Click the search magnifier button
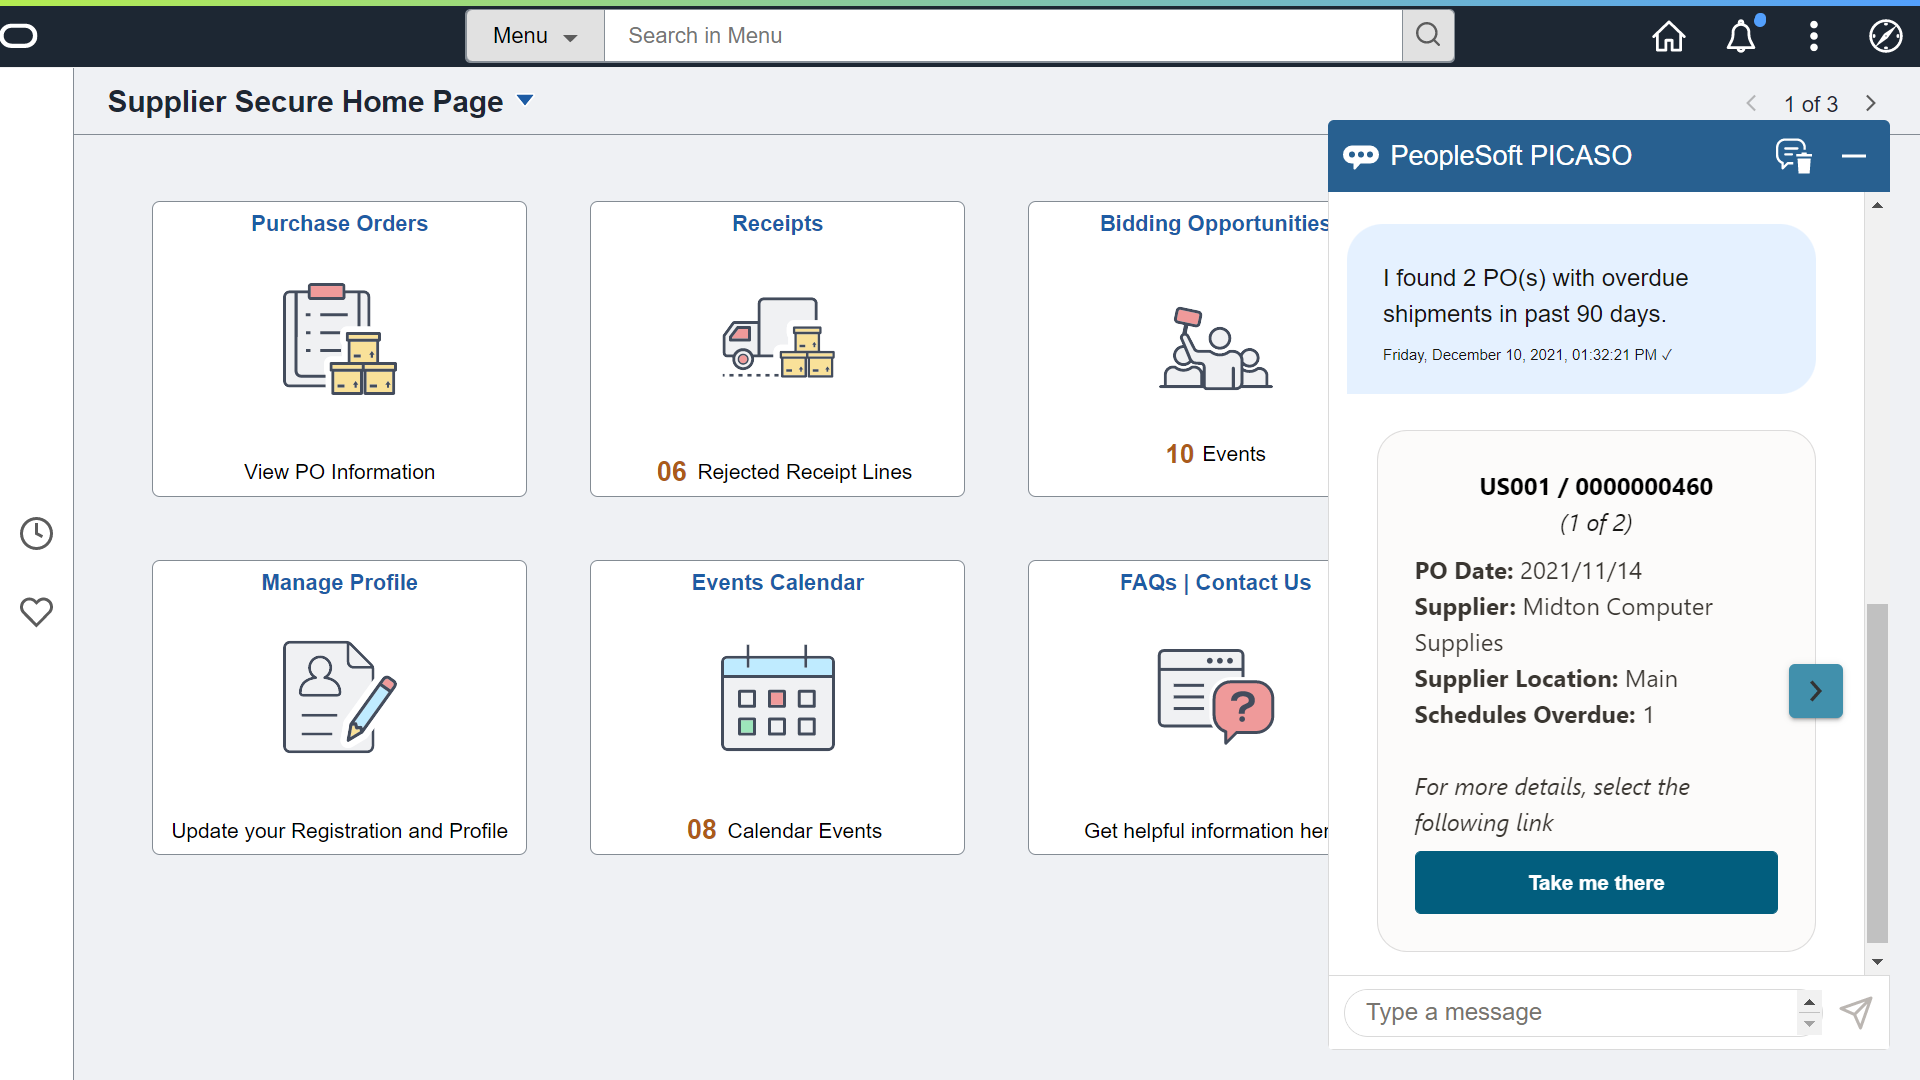Viewport: 1920px width, 1080px height. pyautogui.click(x=1428, y=36)
